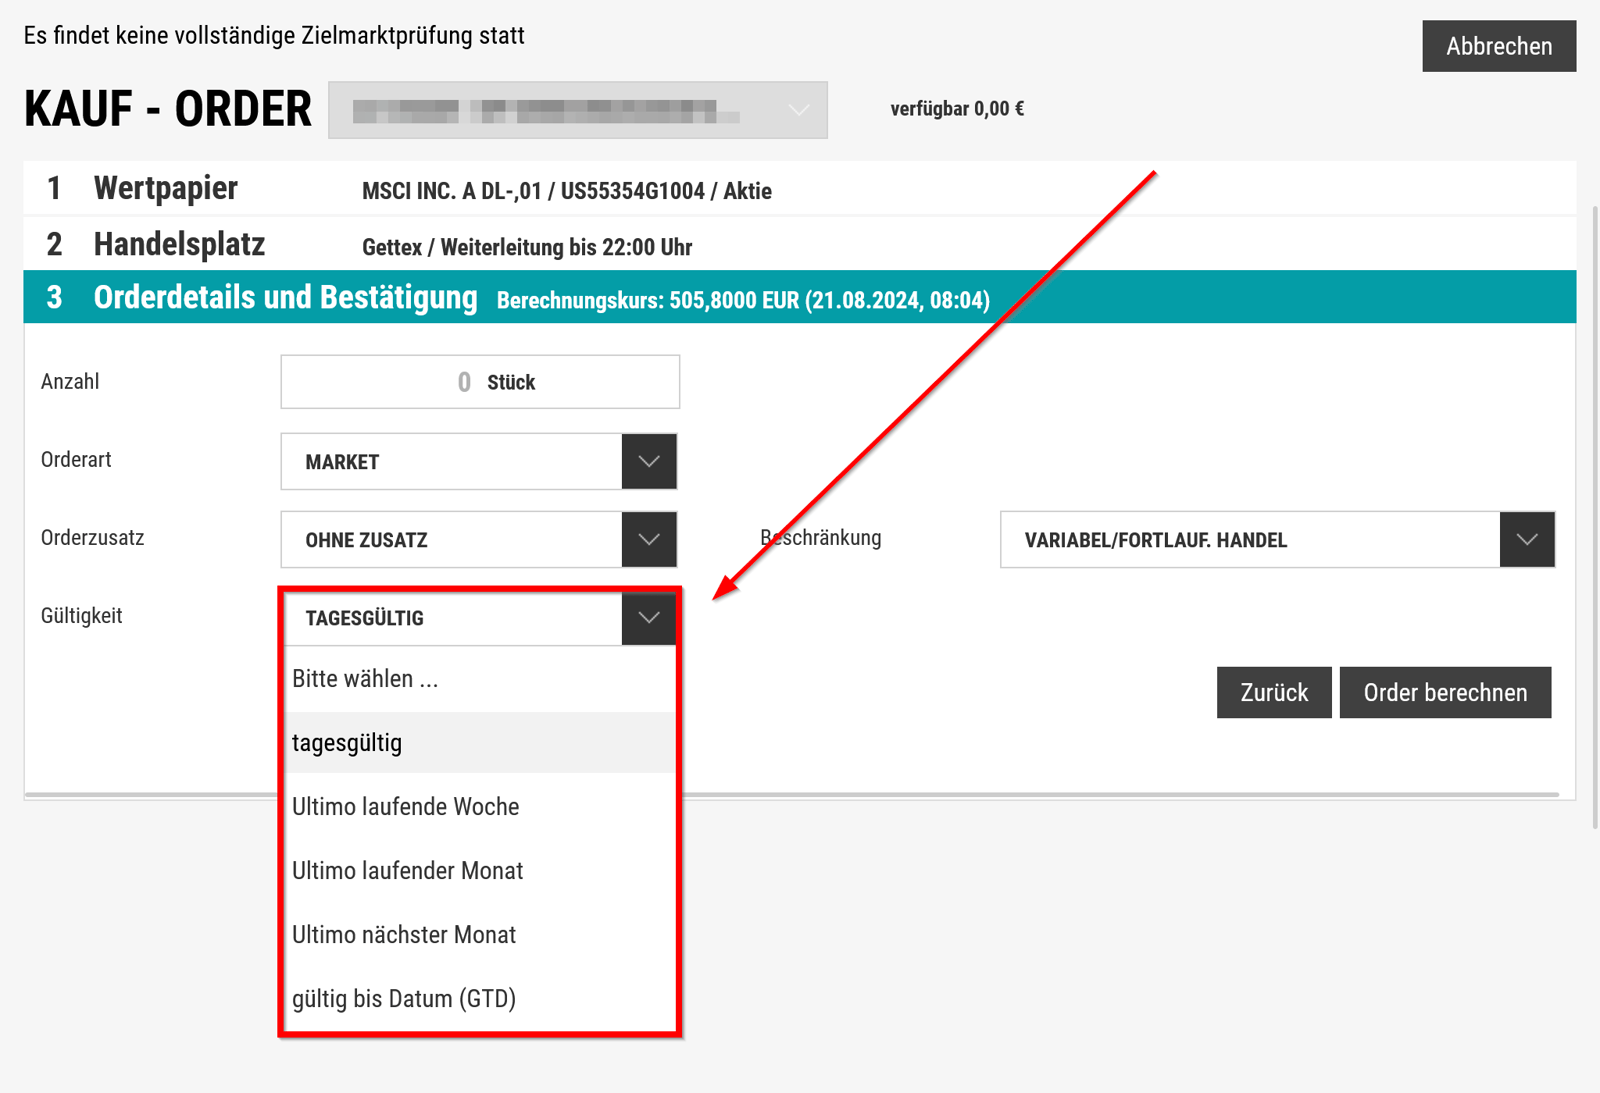1600x1093 pixels.
Task: Click the Orderdetails und Bestätigung header
Action: [x=285, y=298]
